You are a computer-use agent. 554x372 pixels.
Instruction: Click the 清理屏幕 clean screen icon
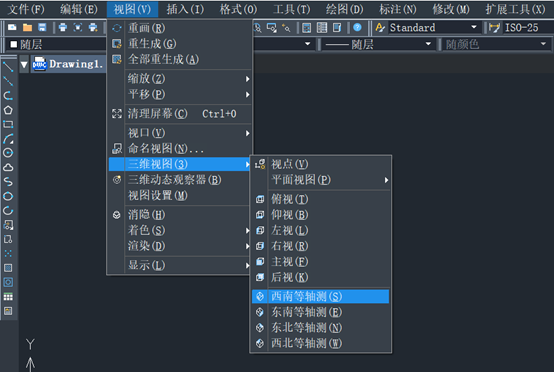(117, 114)
